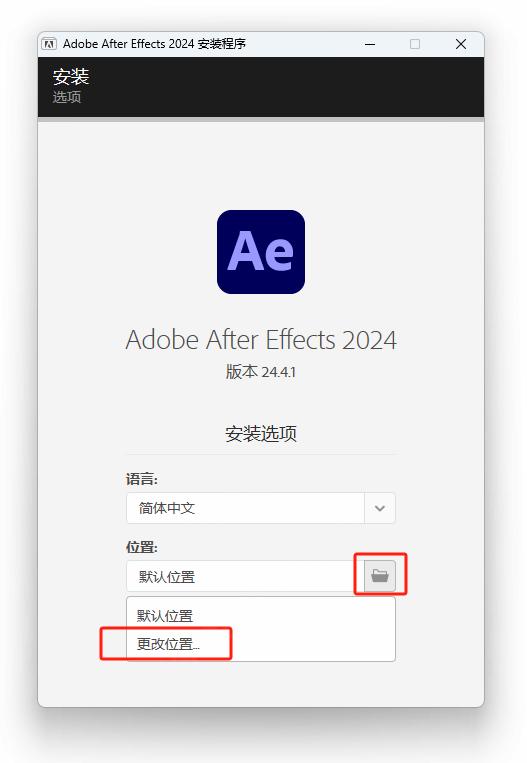Click the Ae After Effects logo
527x763 pixels.
[261, 252]
